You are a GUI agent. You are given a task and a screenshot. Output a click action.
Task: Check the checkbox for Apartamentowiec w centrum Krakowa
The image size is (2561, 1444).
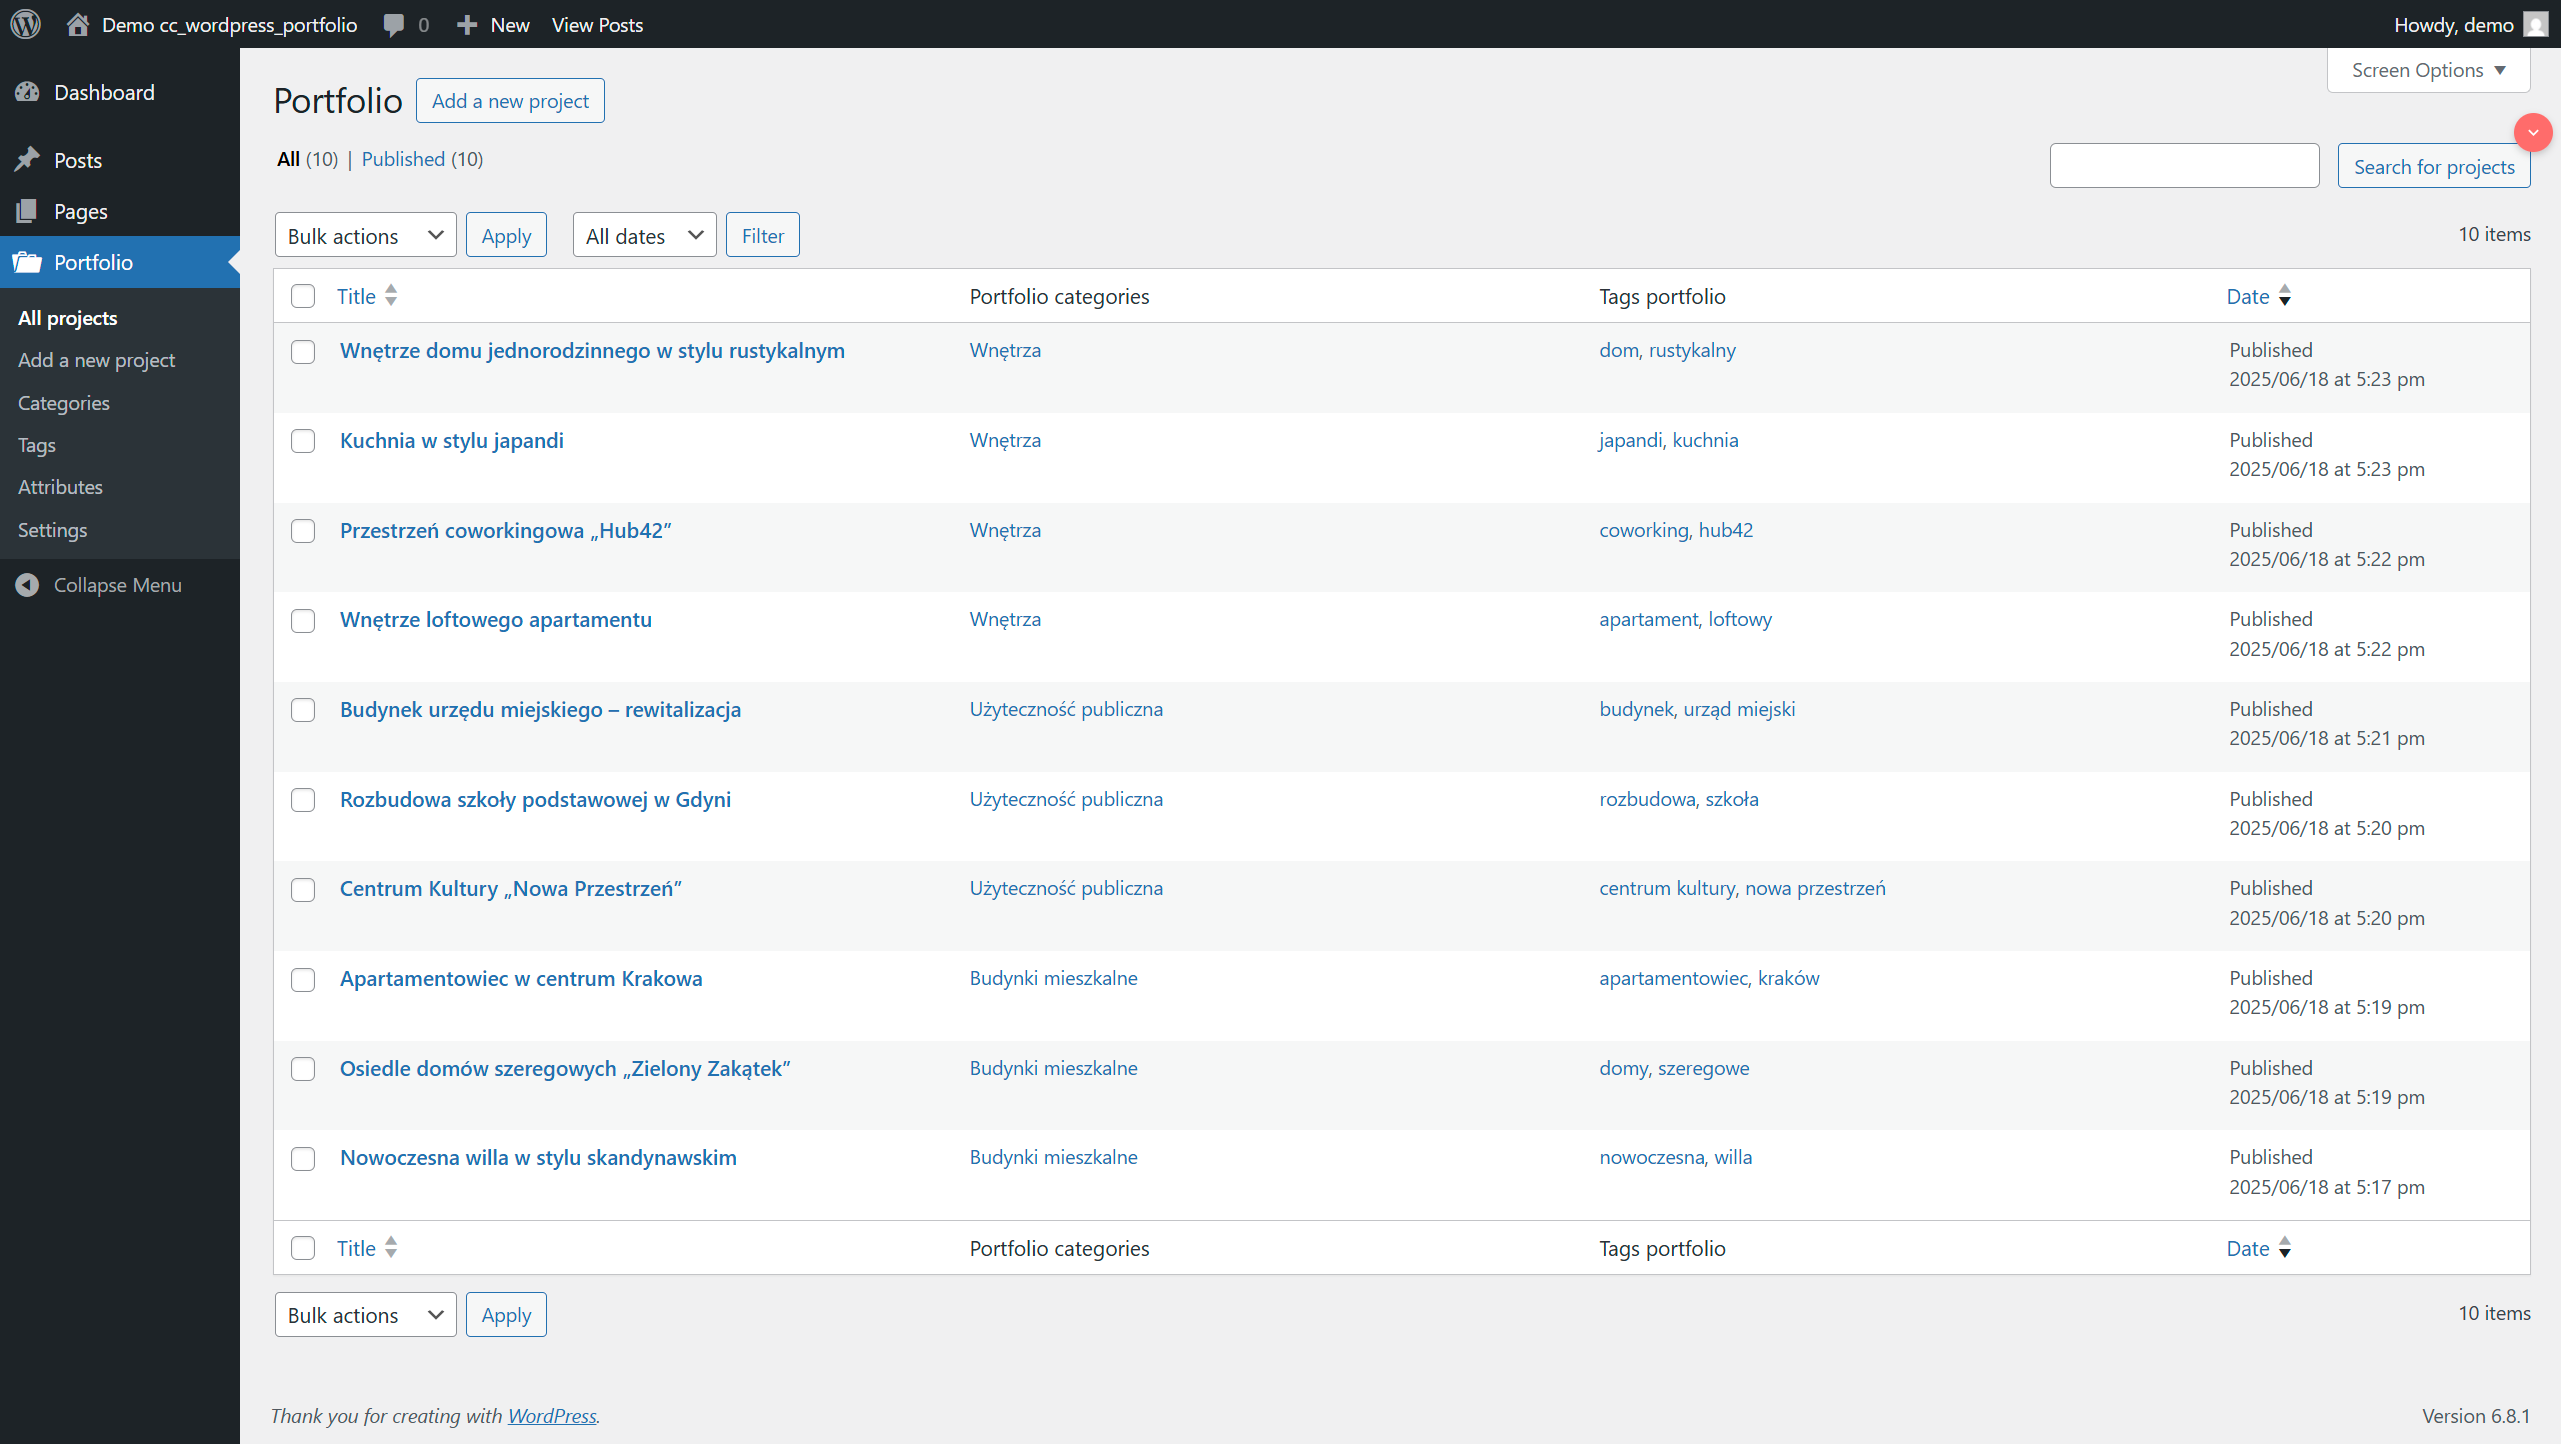coord(303,980)
